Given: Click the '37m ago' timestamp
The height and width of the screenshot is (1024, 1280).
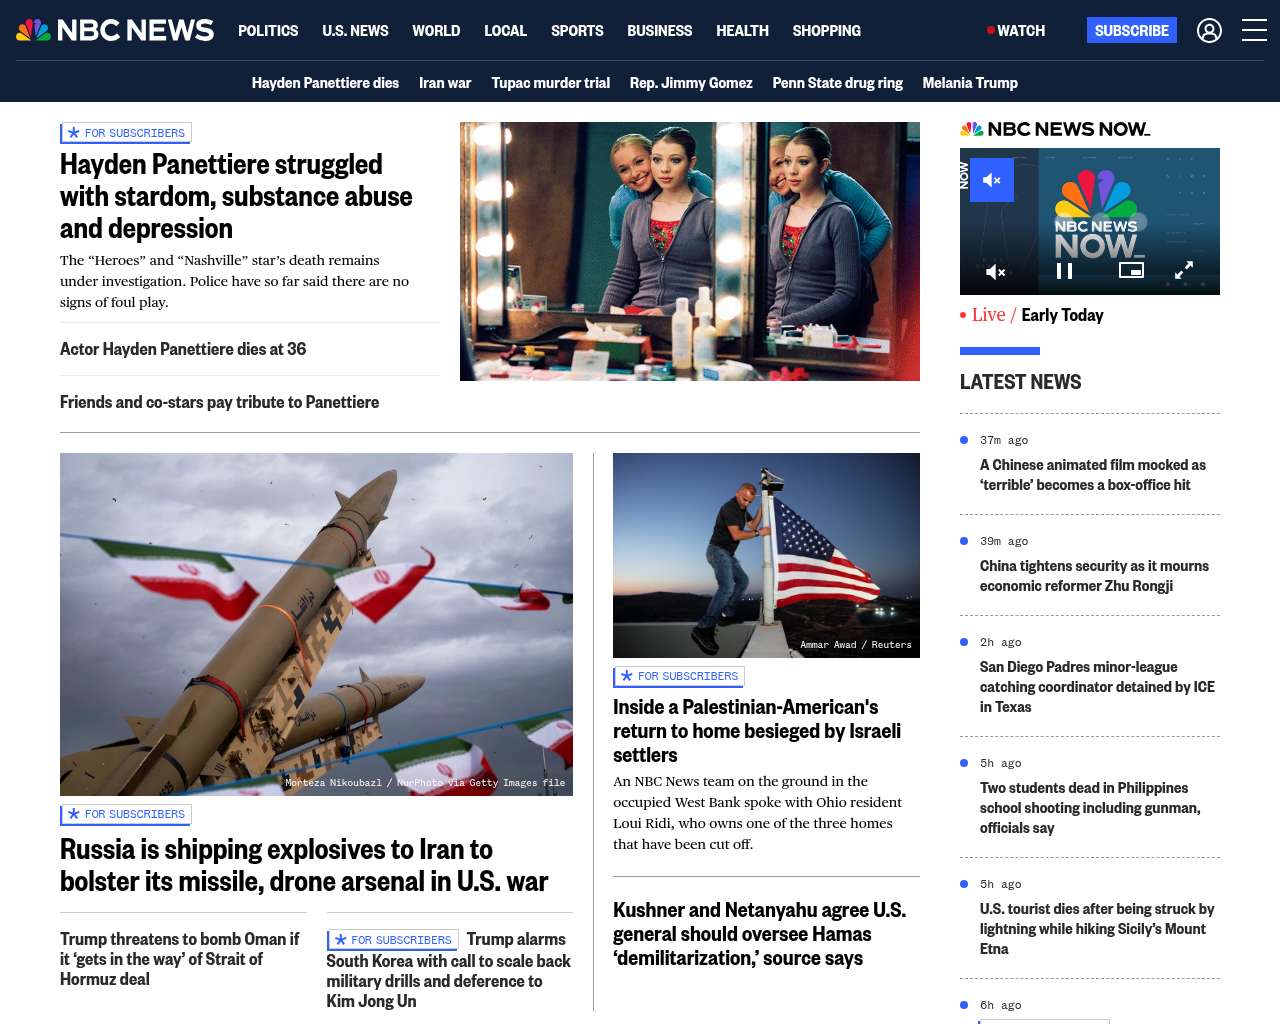Looking at the screenshot, I should 1004,440.
